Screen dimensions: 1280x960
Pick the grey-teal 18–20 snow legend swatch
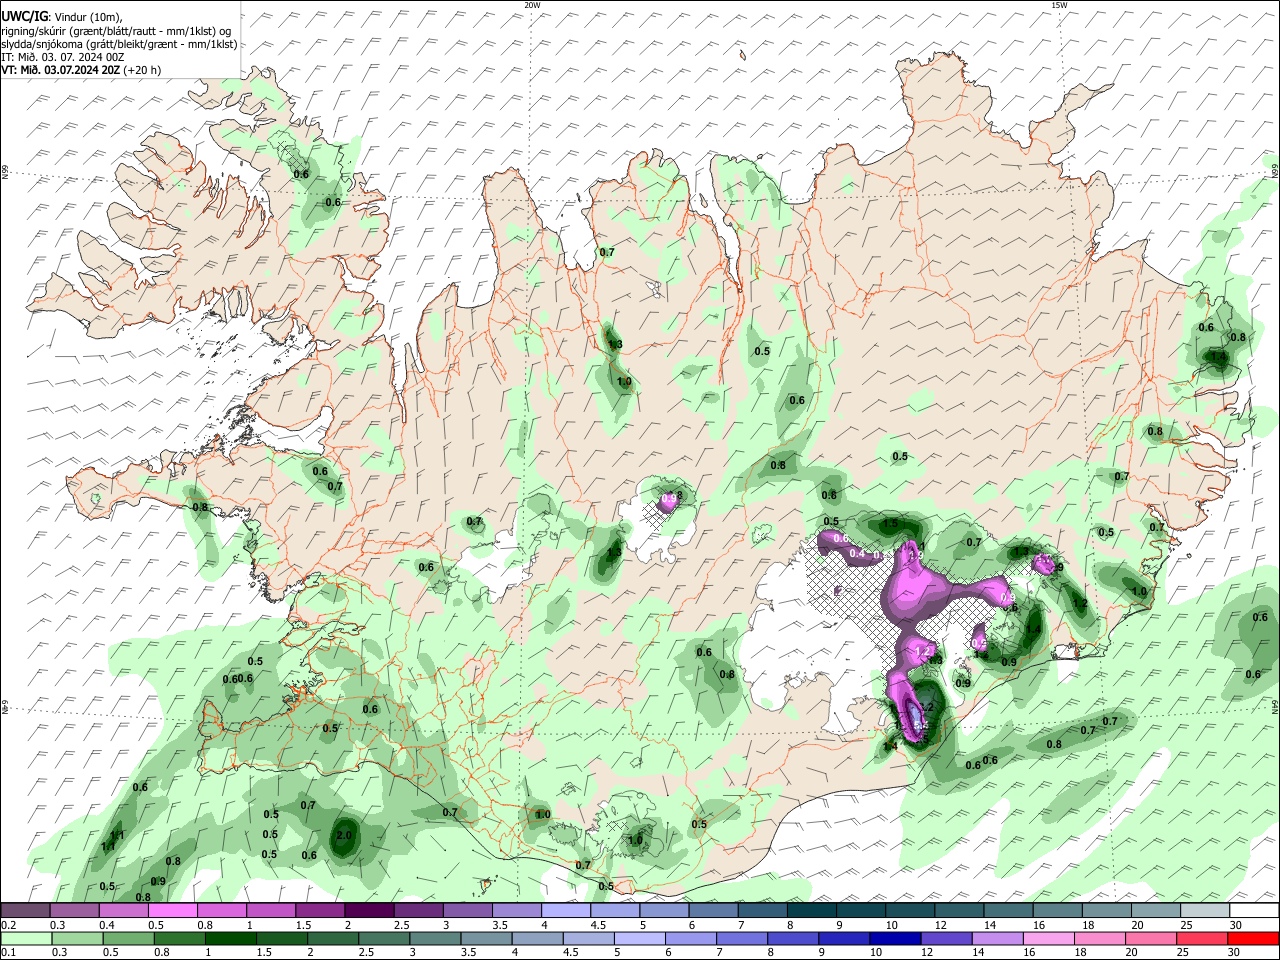(x=1107, y=910)
